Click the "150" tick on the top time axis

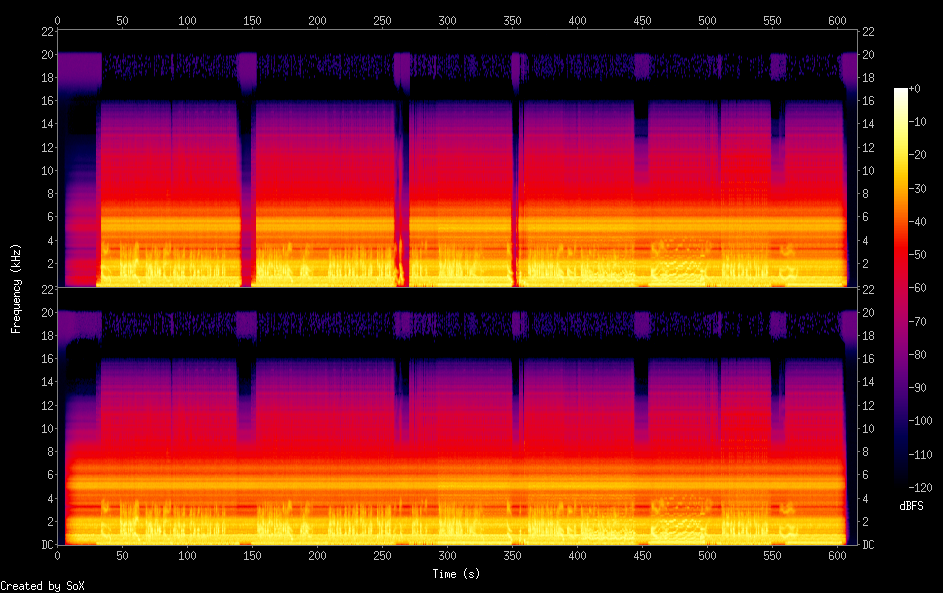252,20
